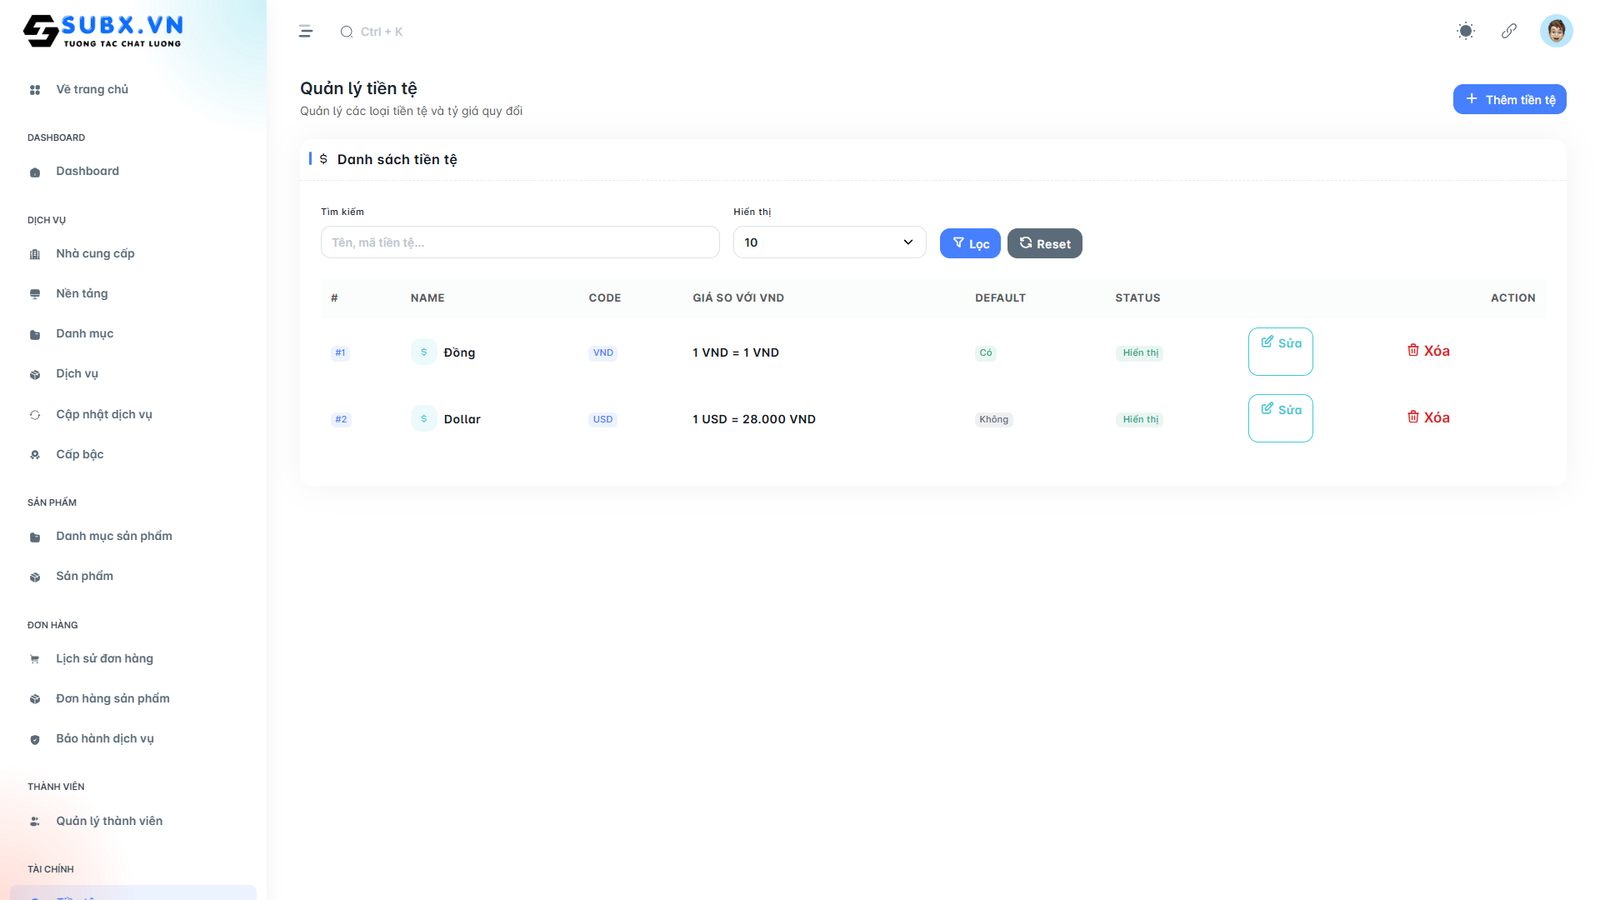This screenshot has height=900, width=1600.
Task: Click the VND code badge for Đồng
Action: (x=602, y=352)
